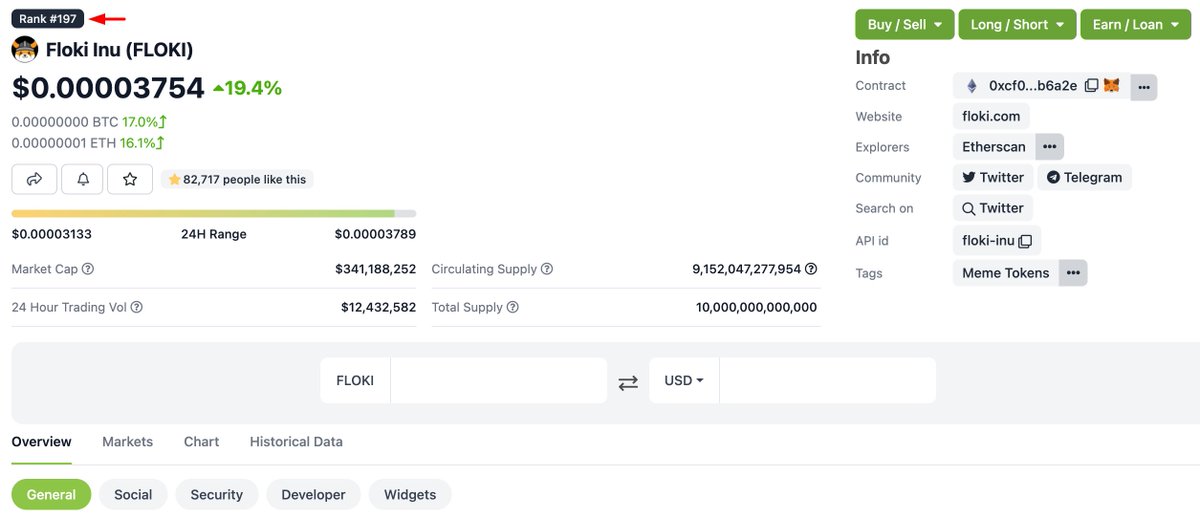Open the Etherscan explorer link
This screenshot has height=518, width=1200.
(994, 147)
